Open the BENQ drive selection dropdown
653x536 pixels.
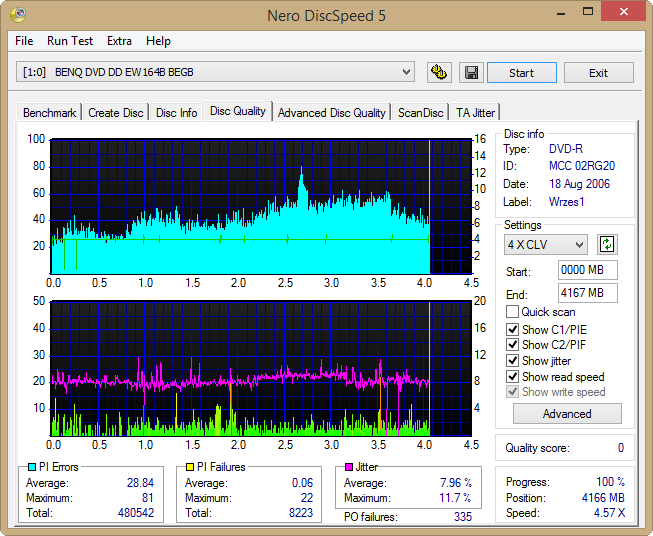pos(215,72)
